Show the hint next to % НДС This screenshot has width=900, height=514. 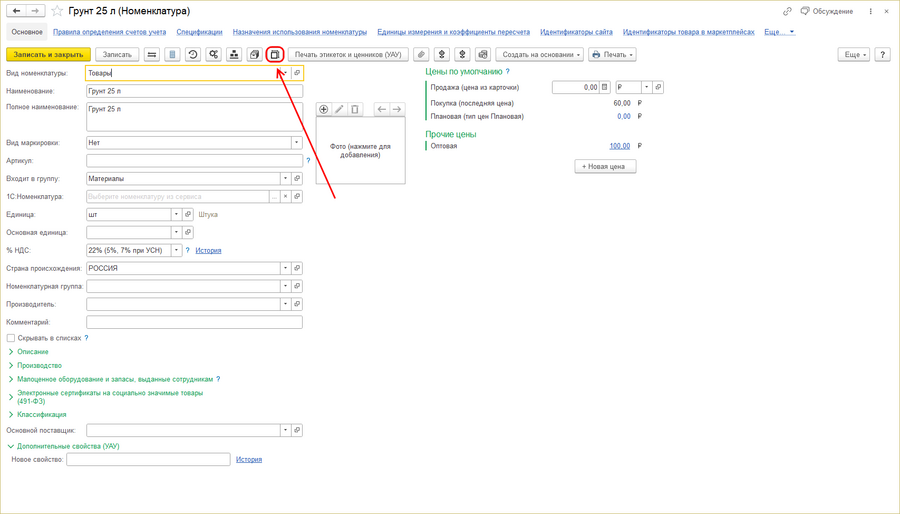pyautogui.click(x=188, y=250)
